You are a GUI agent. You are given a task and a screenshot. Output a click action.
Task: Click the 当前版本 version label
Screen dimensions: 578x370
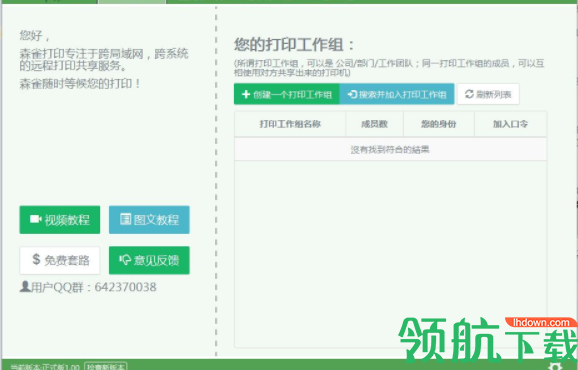(x=45, y=367)
